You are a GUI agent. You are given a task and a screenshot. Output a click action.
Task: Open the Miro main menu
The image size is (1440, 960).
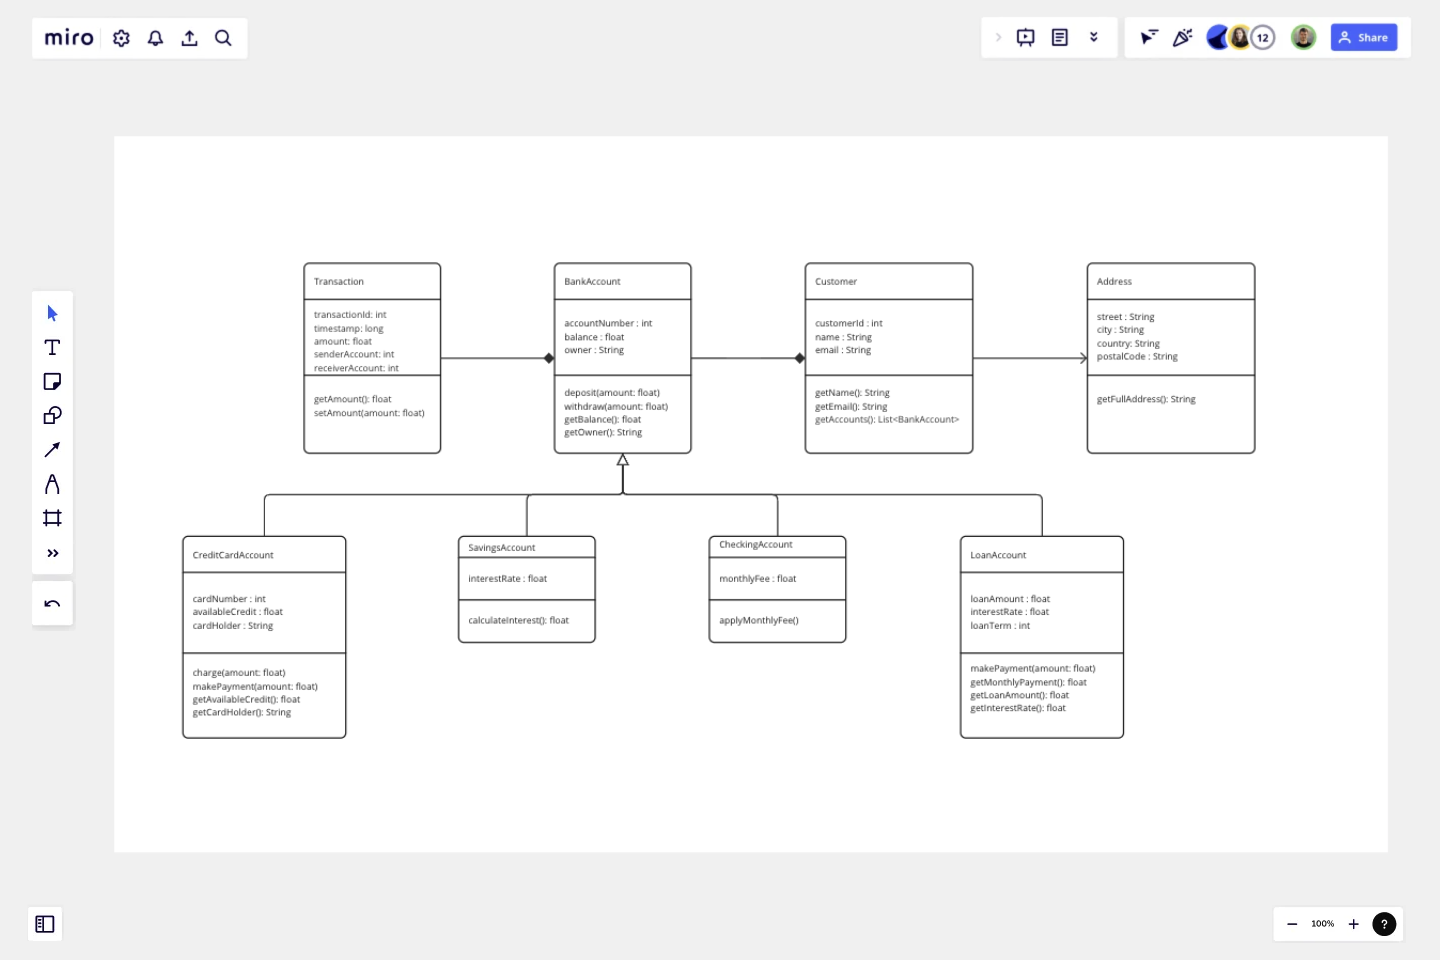(68, 37)
